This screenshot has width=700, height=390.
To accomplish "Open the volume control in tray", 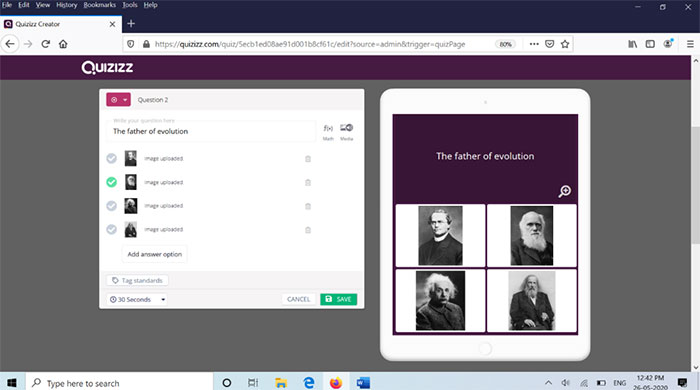I will tap(566, 383).
